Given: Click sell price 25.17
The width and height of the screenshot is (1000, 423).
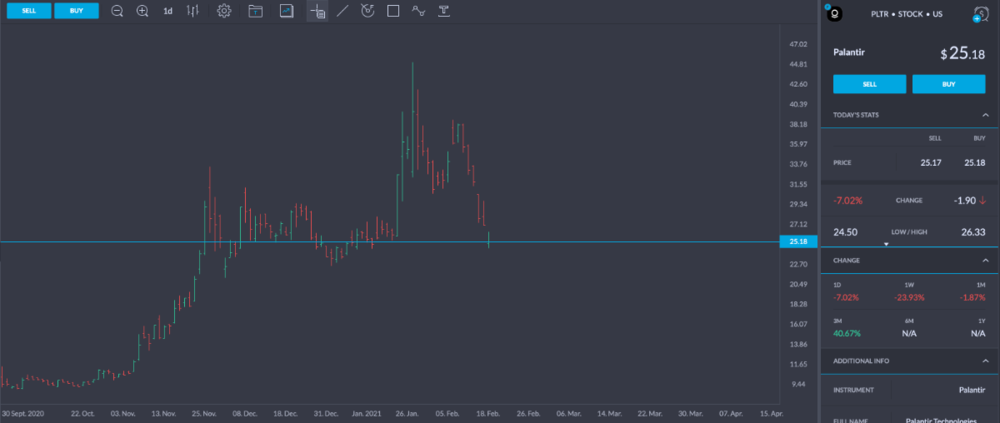Looking at the screenshot, I should (931, 163).
